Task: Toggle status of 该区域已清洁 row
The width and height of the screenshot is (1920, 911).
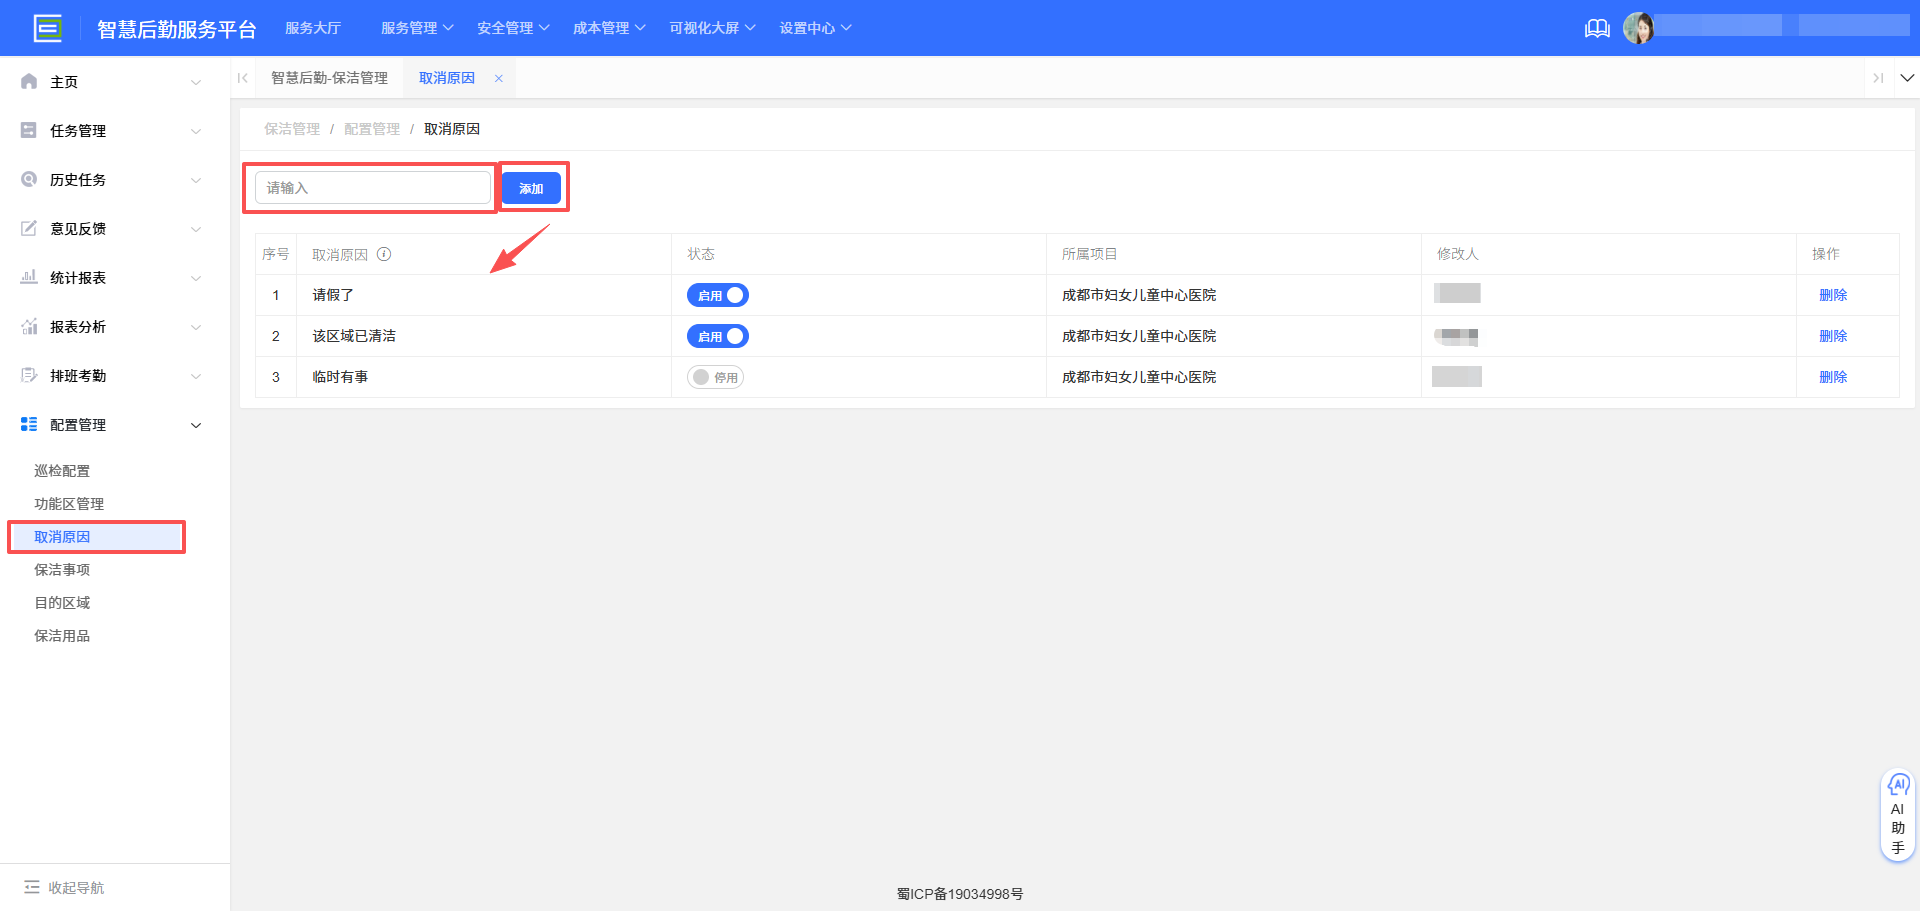Action: tap(717, 335)
